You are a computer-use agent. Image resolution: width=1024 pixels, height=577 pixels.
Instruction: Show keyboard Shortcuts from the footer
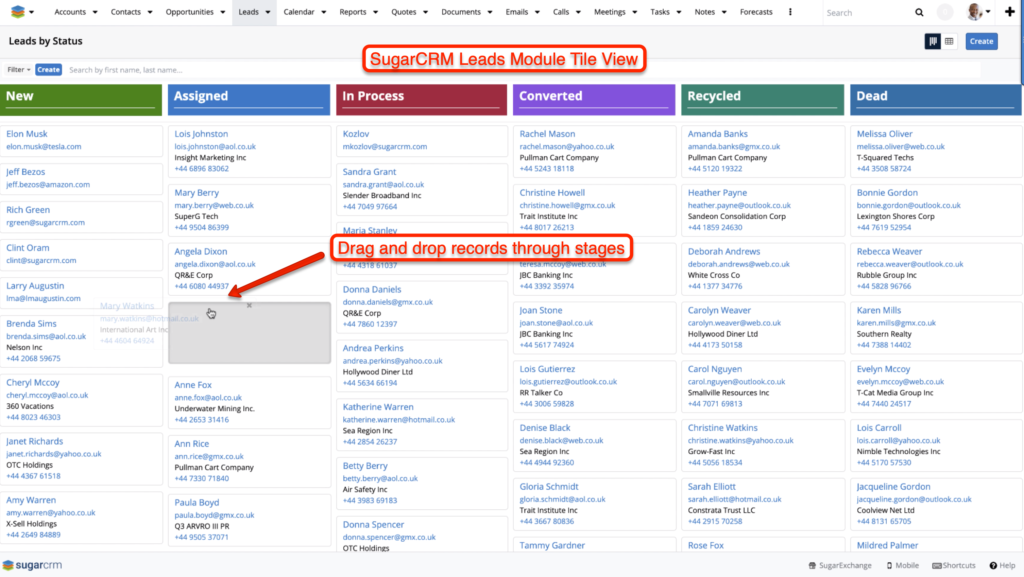pyautogui.click(x=953, y=565)
